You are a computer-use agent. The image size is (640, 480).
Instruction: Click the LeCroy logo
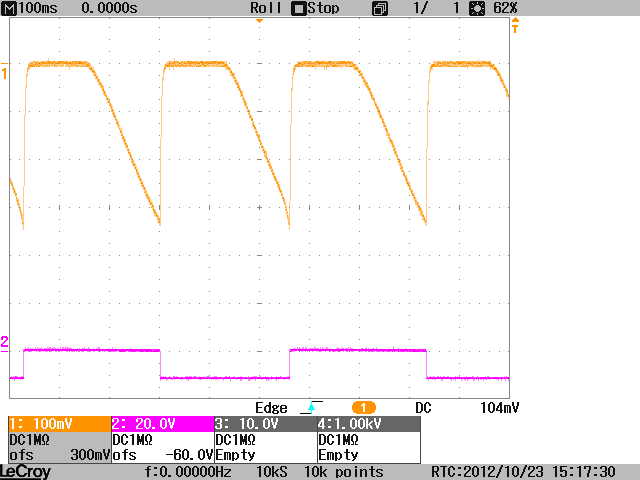coord(25,472)
